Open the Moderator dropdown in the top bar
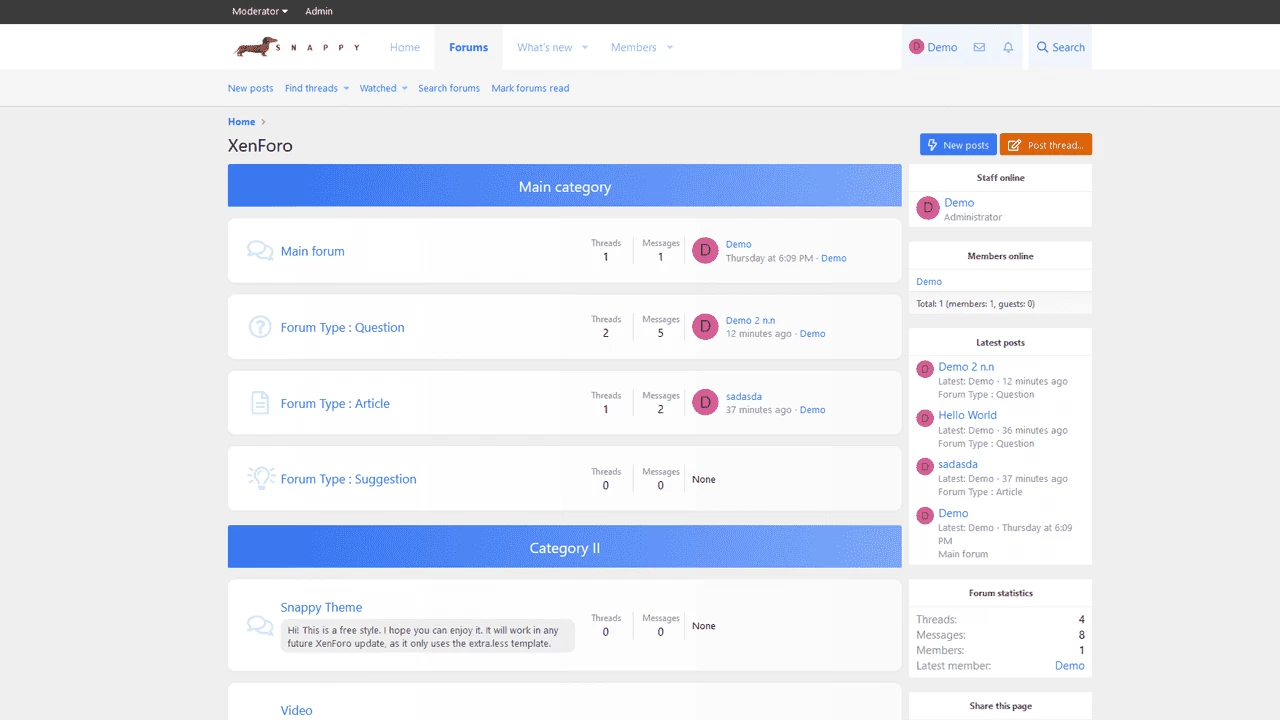Viewport: 1280px width, 720px height. [x=260, y=11]
